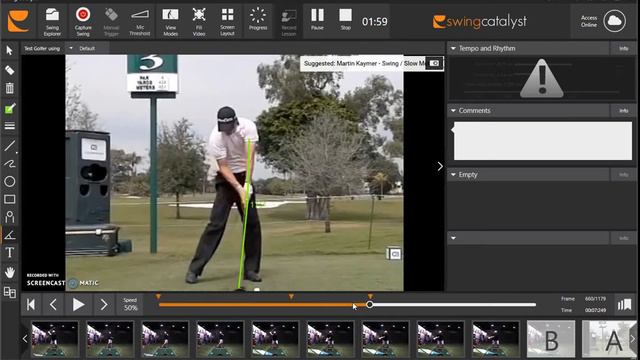
Task: Jump to the first frame
Action: [31, 304]
